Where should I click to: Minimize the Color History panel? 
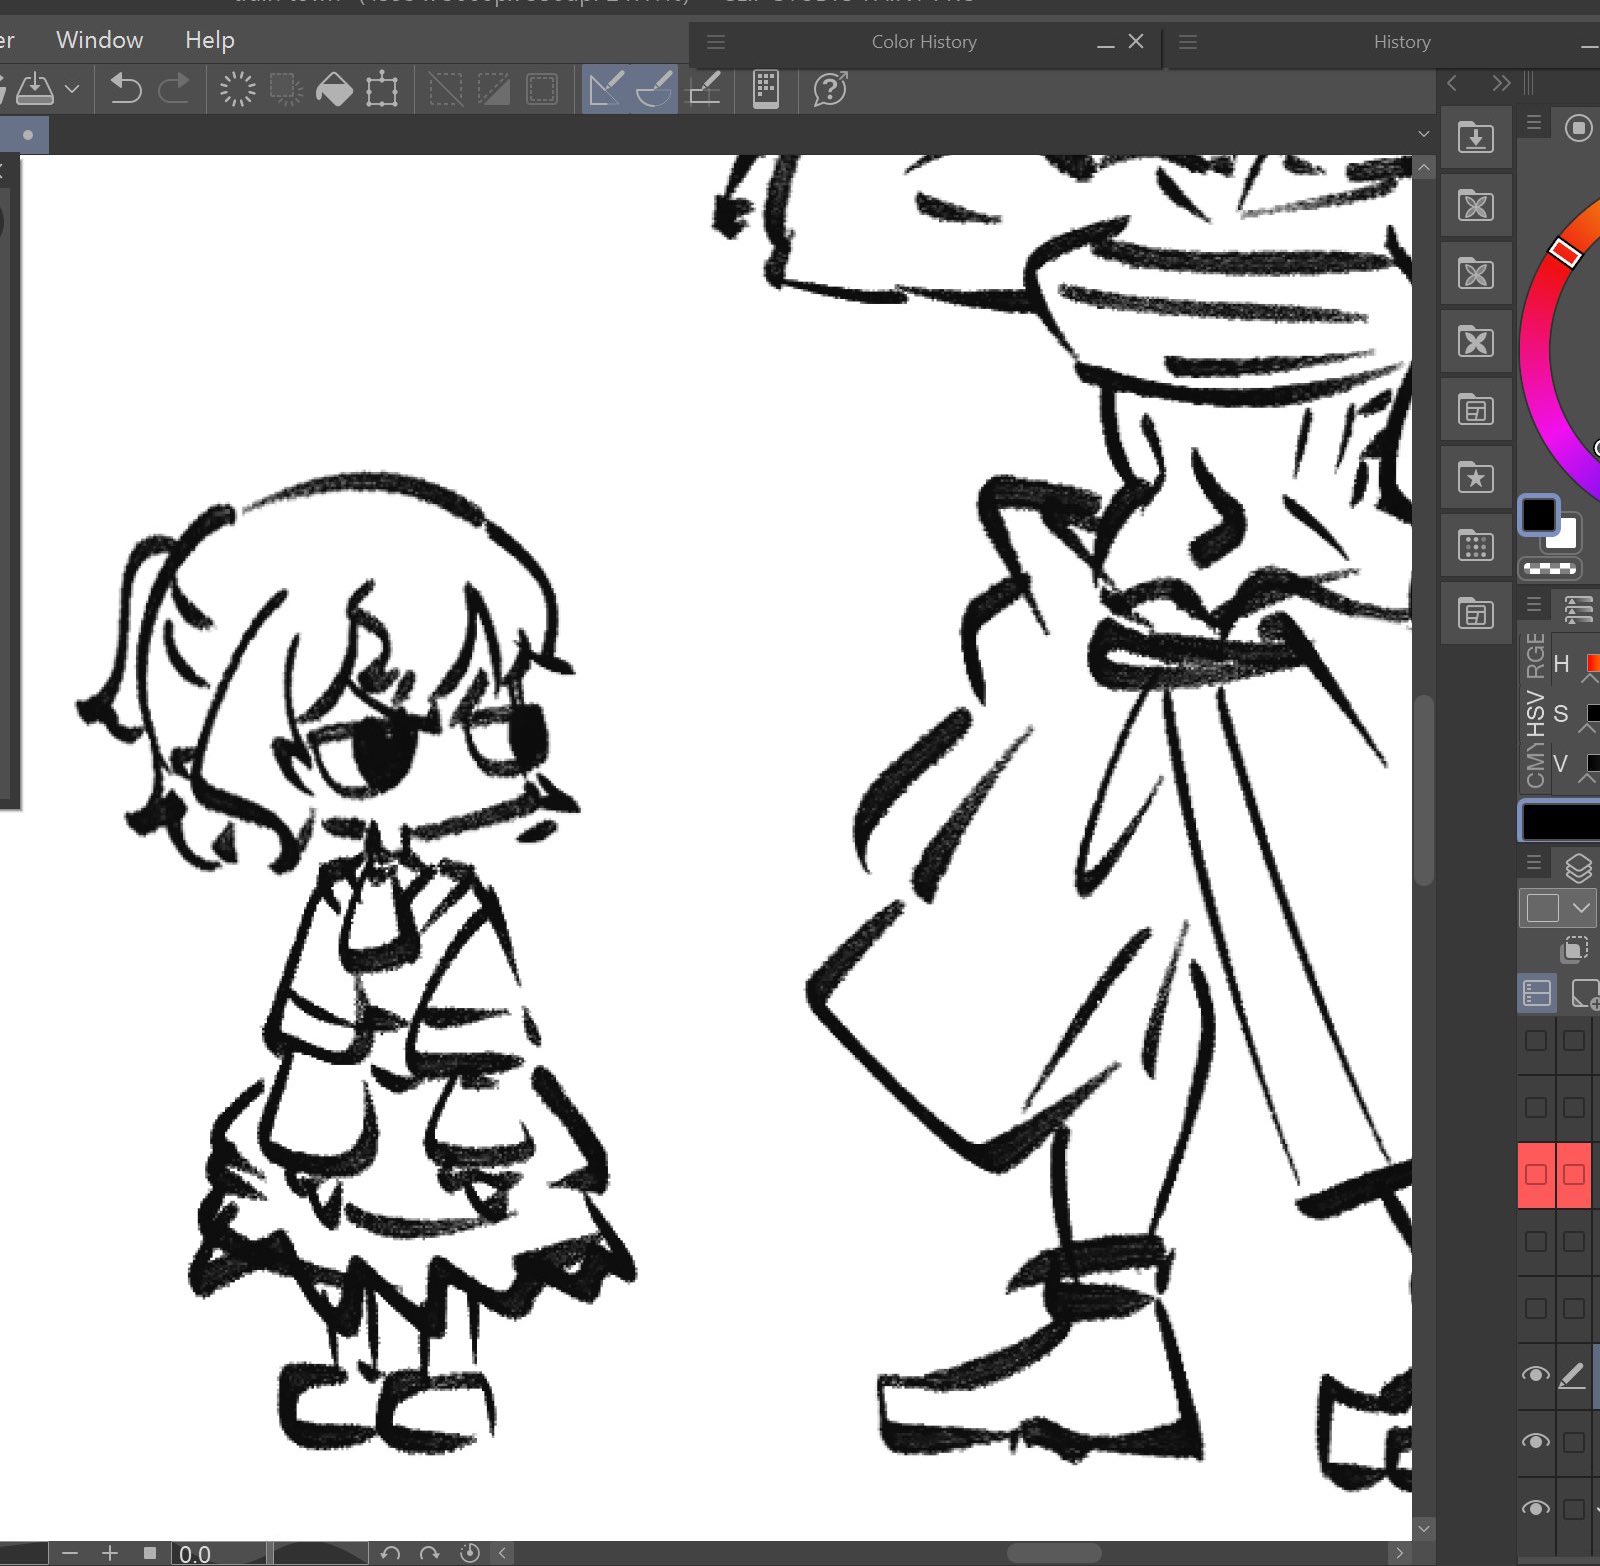[1105, 44]
